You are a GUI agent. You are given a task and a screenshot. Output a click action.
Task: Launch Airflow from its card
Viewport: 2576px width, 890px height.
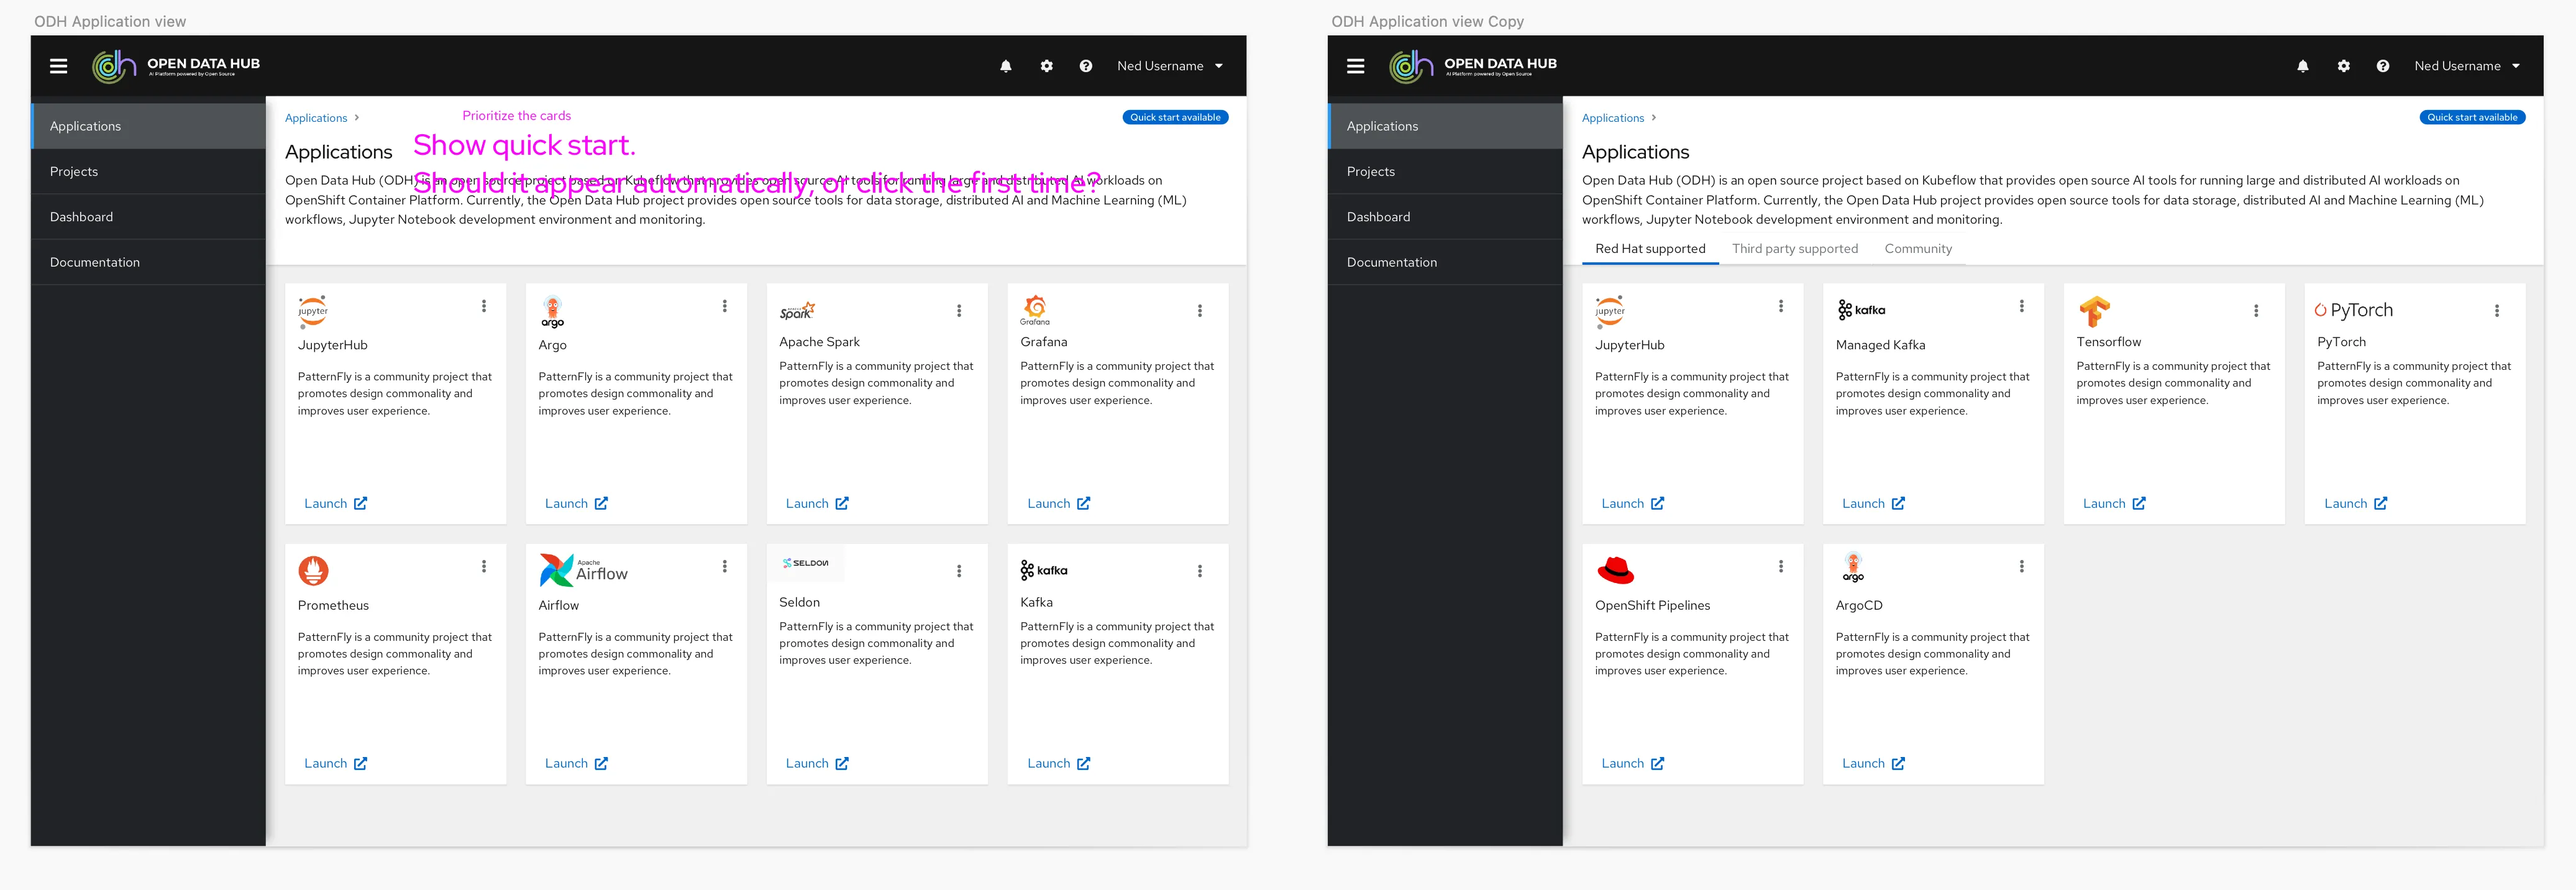(x=576, y=764)
